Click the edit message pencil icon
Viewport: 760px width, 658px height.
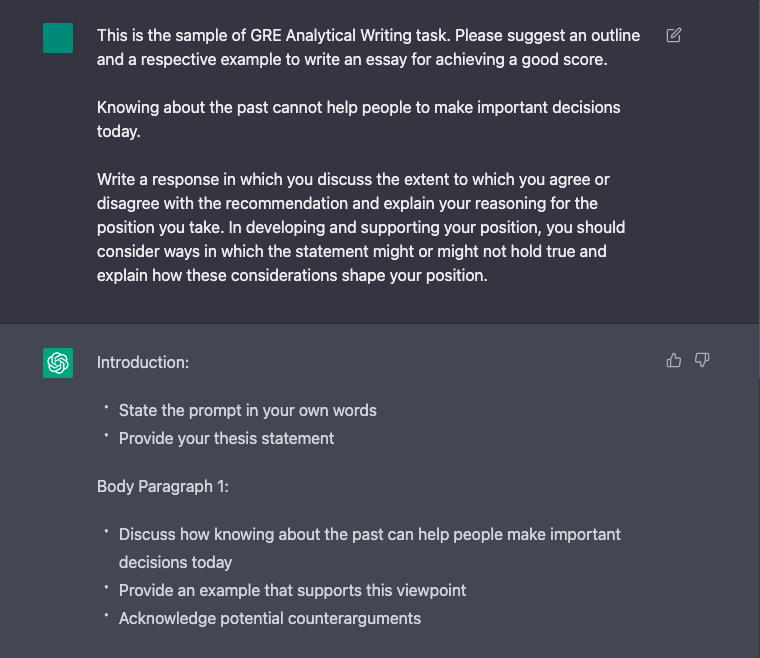(674, 36)
